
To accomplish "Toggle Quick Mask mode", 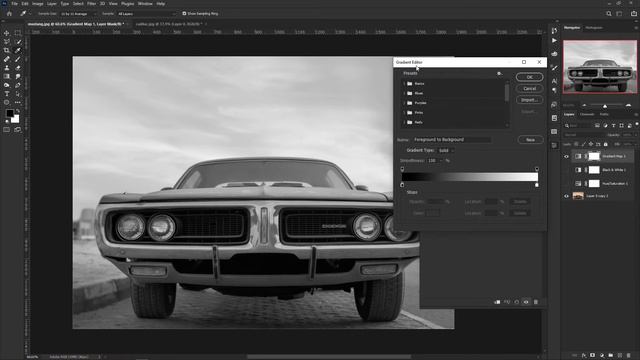I will click(x=7, y=130).
